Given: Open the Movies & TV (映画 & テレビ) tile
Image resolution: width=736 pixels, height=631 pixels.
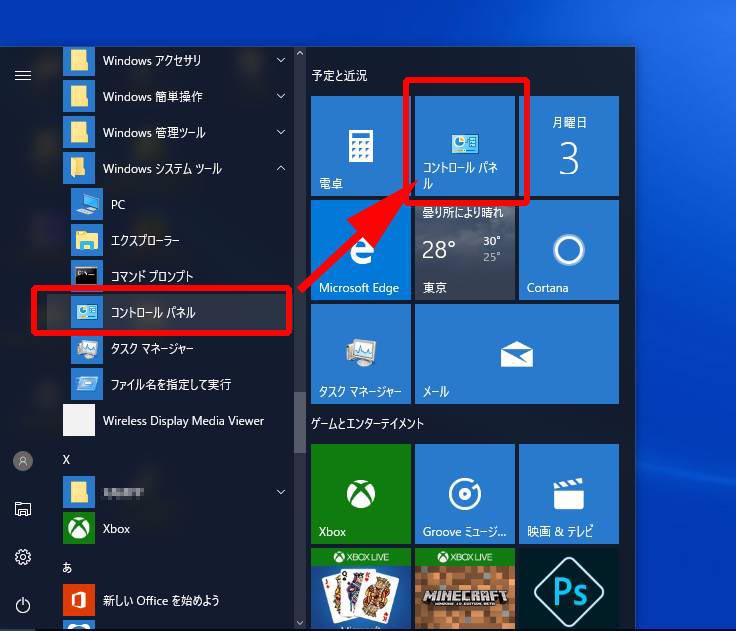Looking at the screenshot, I should [568, 494].
